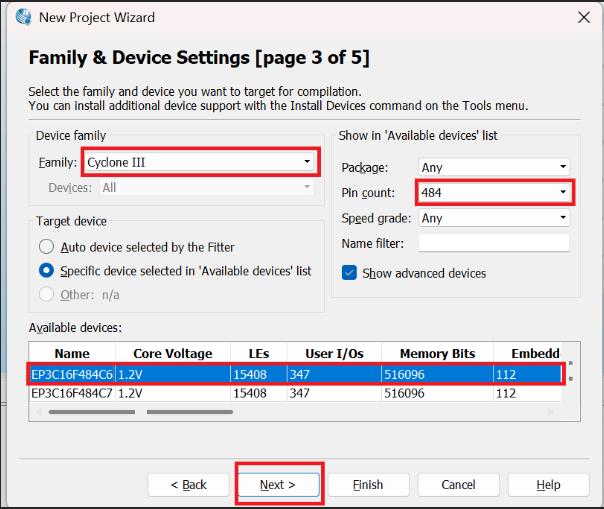
Task: Open the Family dropdown showing Cyclone III
Action: pos(200,162)
